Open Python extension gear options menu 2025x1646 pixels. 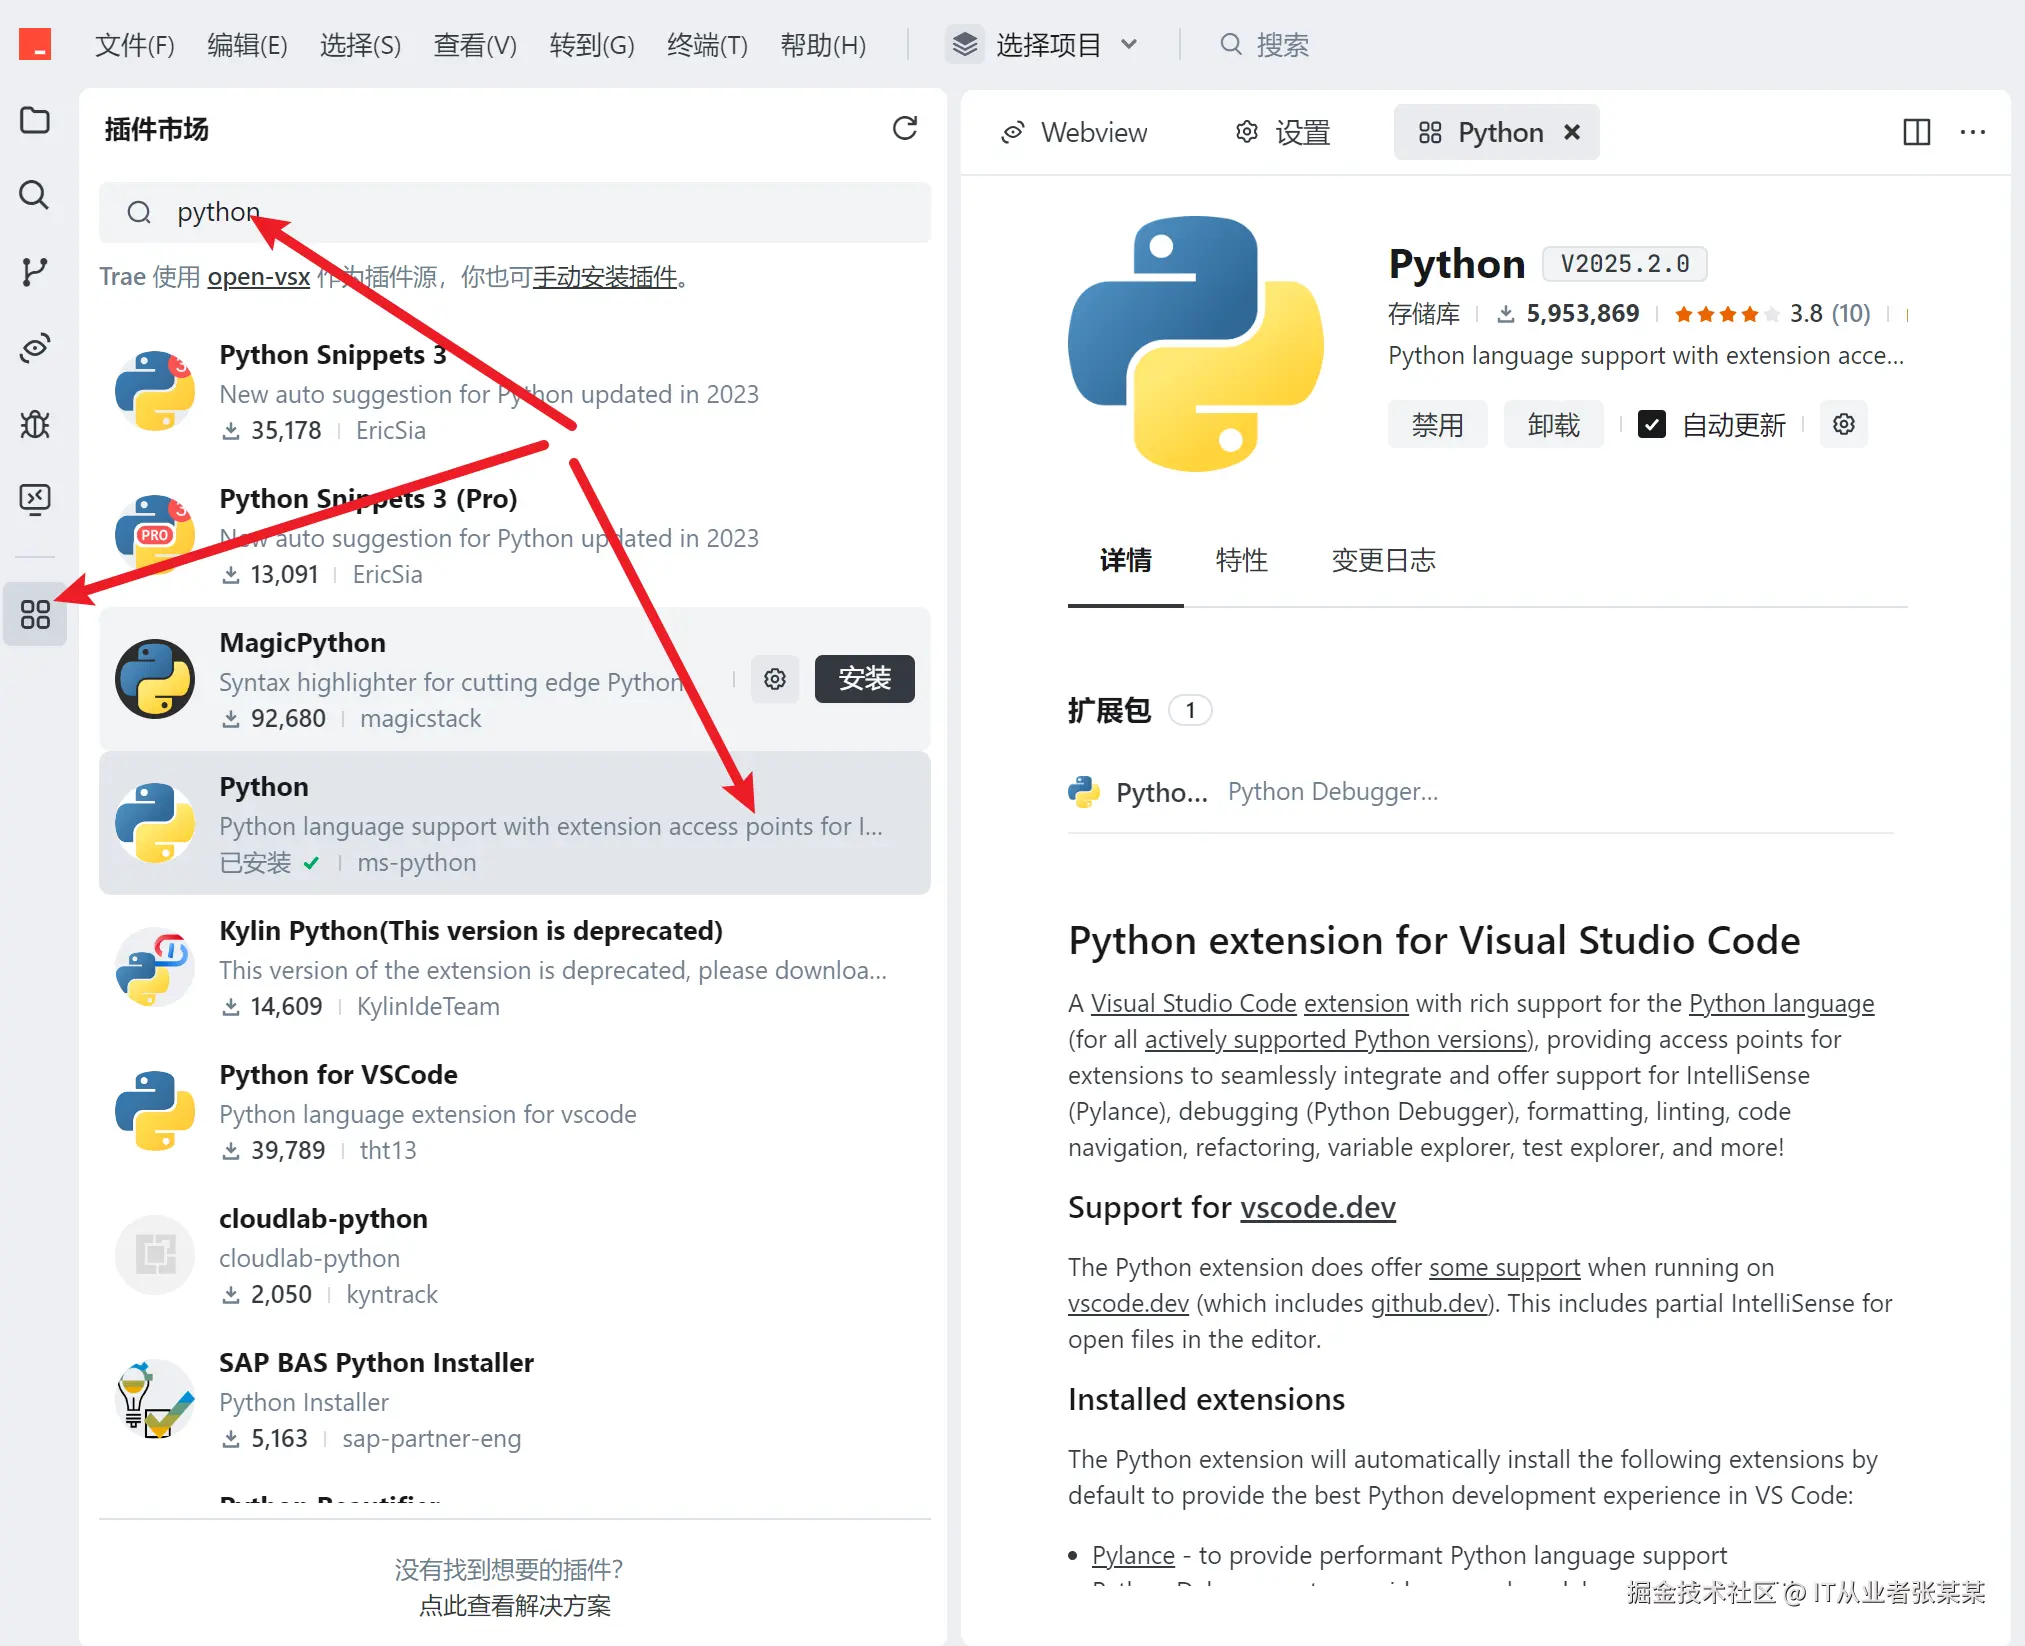click(x=1844, y=425)
